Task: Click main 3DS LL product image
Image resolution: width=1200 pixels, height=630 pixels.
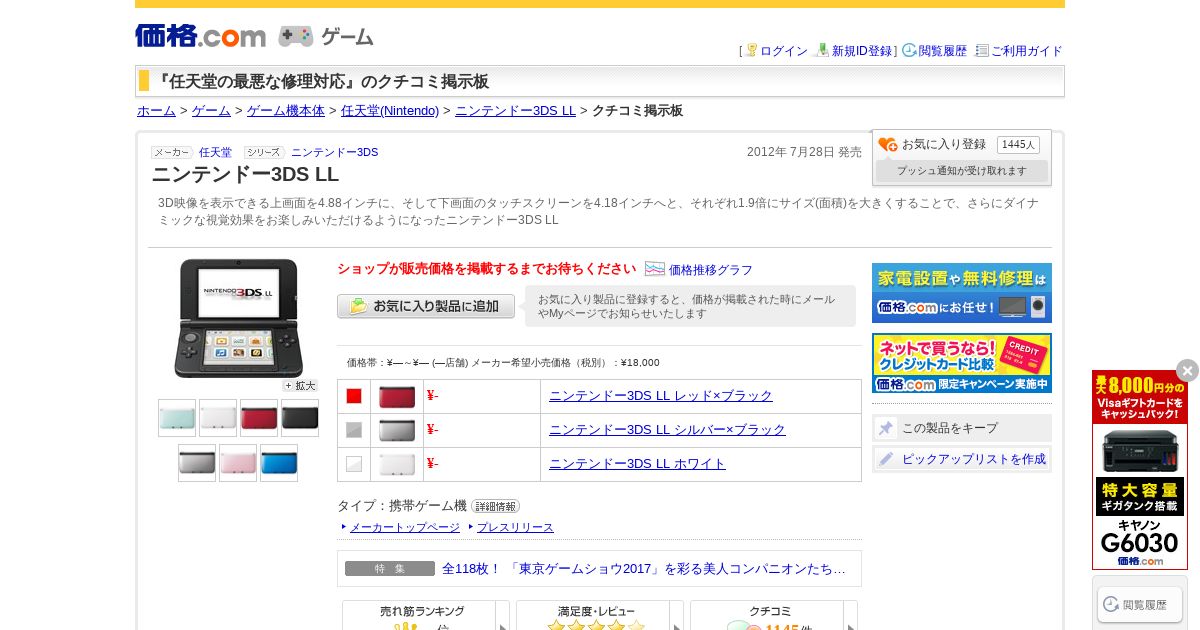Action: 238,319
